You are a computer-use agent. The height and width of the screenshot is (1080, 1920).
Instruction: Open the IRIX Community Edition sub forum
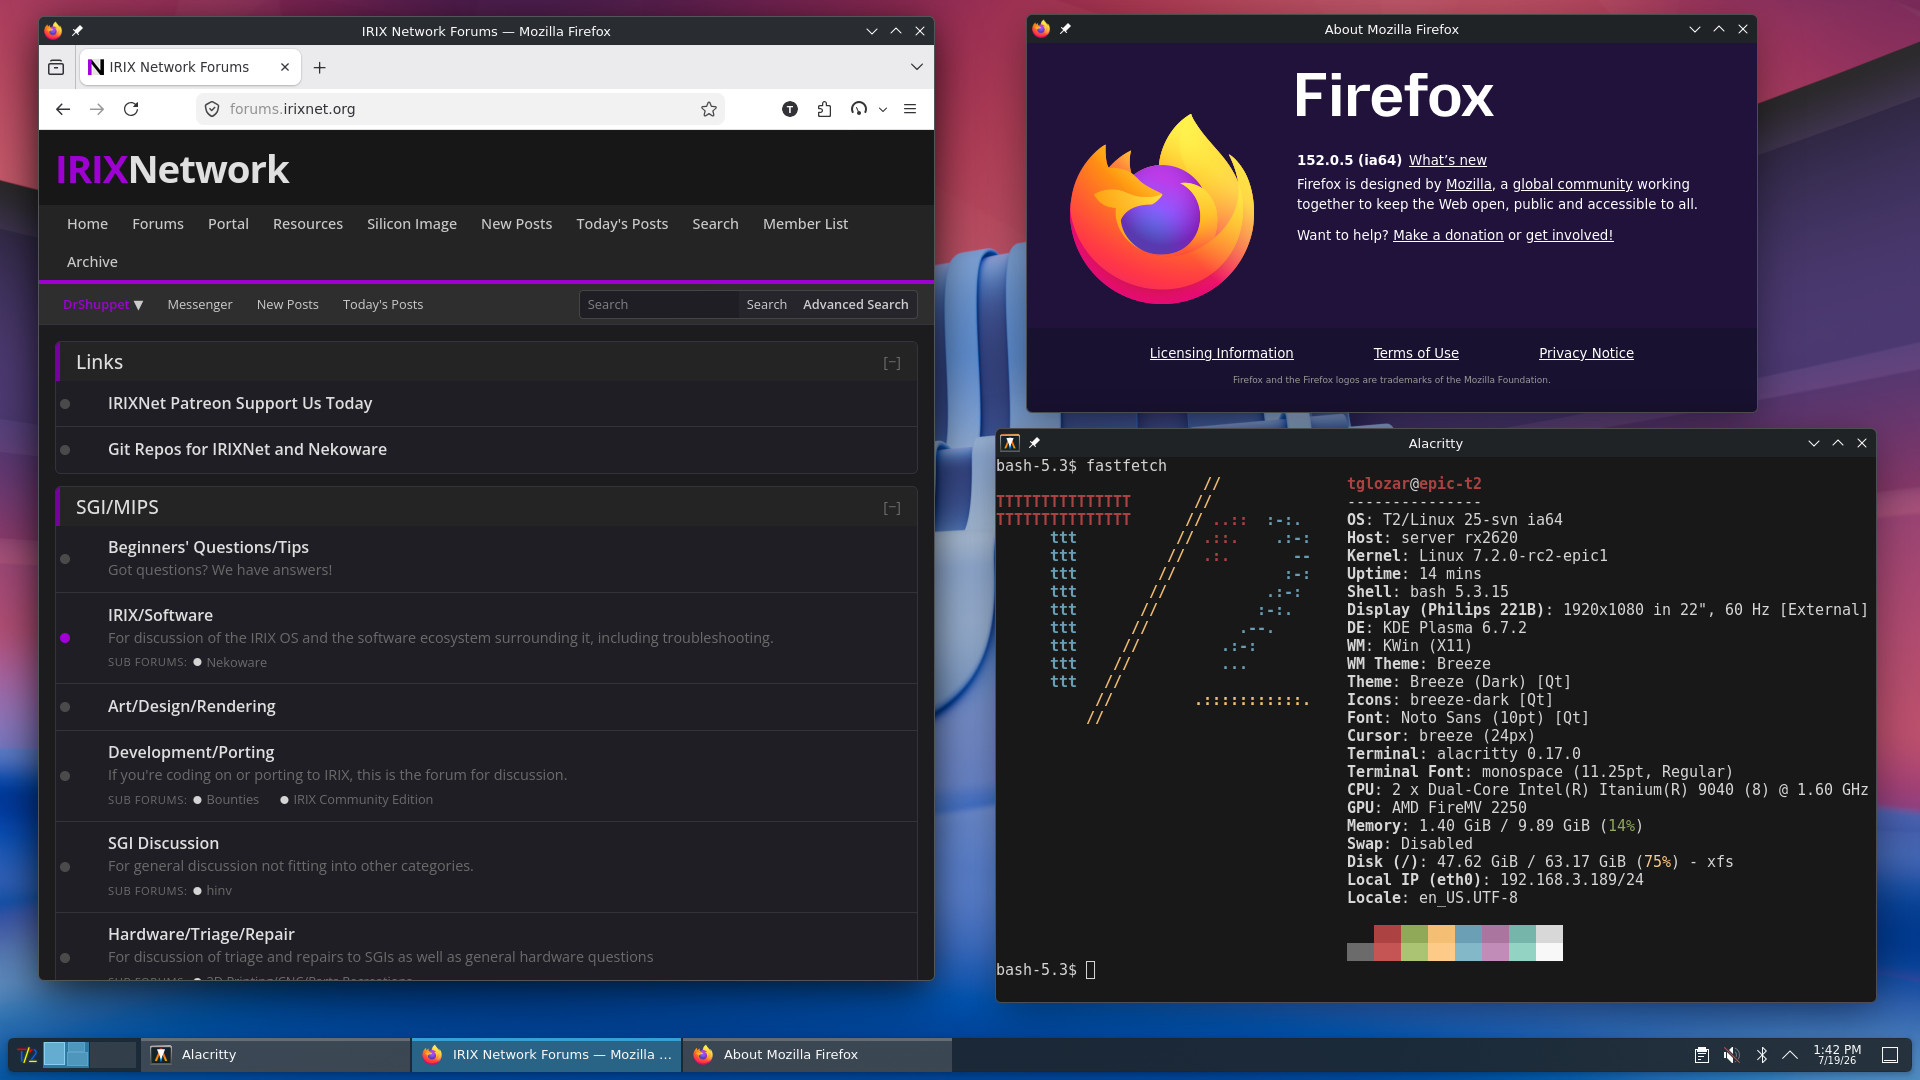[x=363, y=799]
